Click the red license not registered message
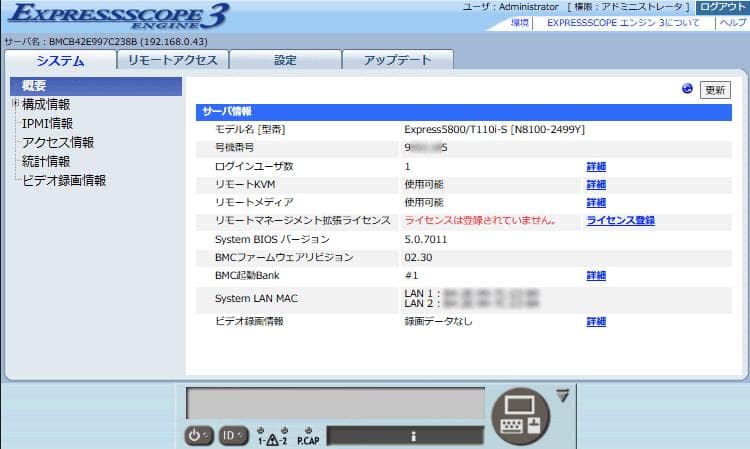The height and width of the screenshot is (449, 750). (x=481, y=220)
